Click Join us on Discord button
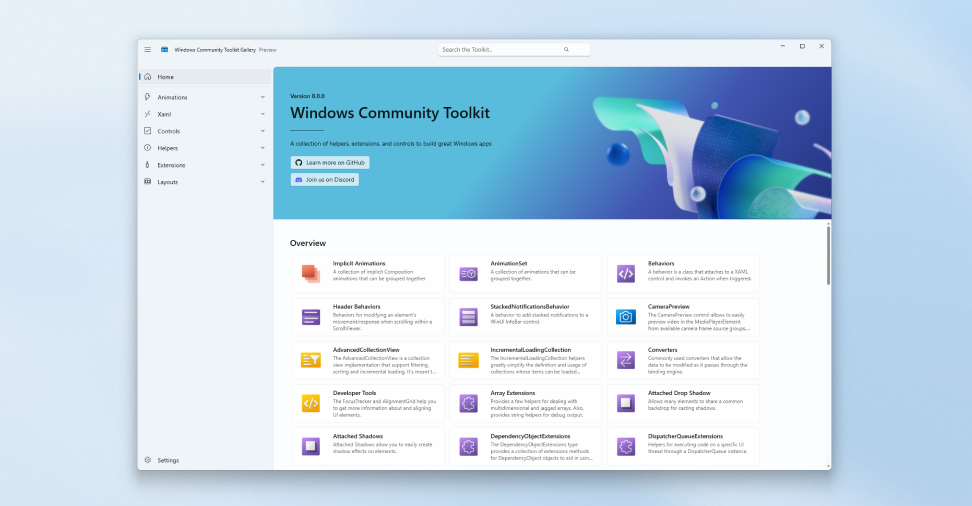Screen dimensions: 972x506 [x=325, y=179]
